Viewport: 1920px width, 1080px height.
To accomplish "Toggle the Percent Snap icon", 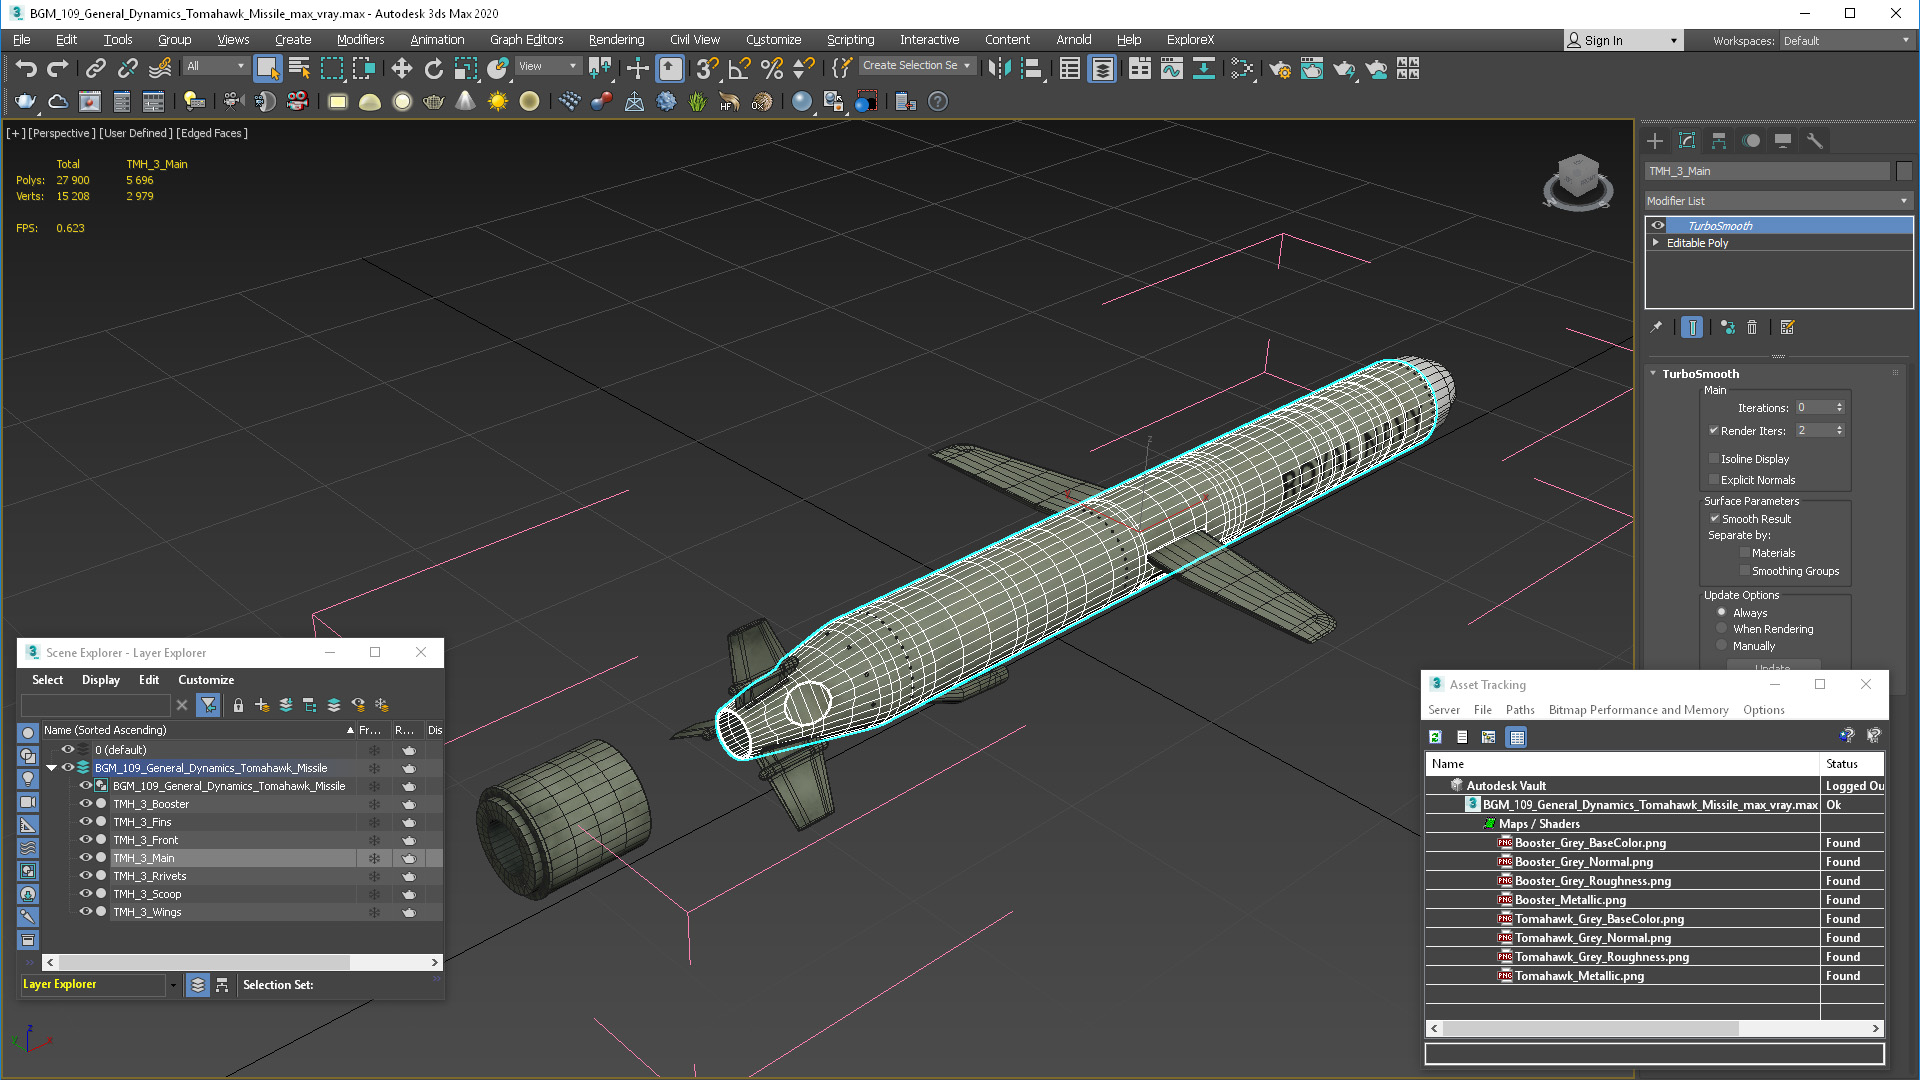I will [x=771, y=68].
